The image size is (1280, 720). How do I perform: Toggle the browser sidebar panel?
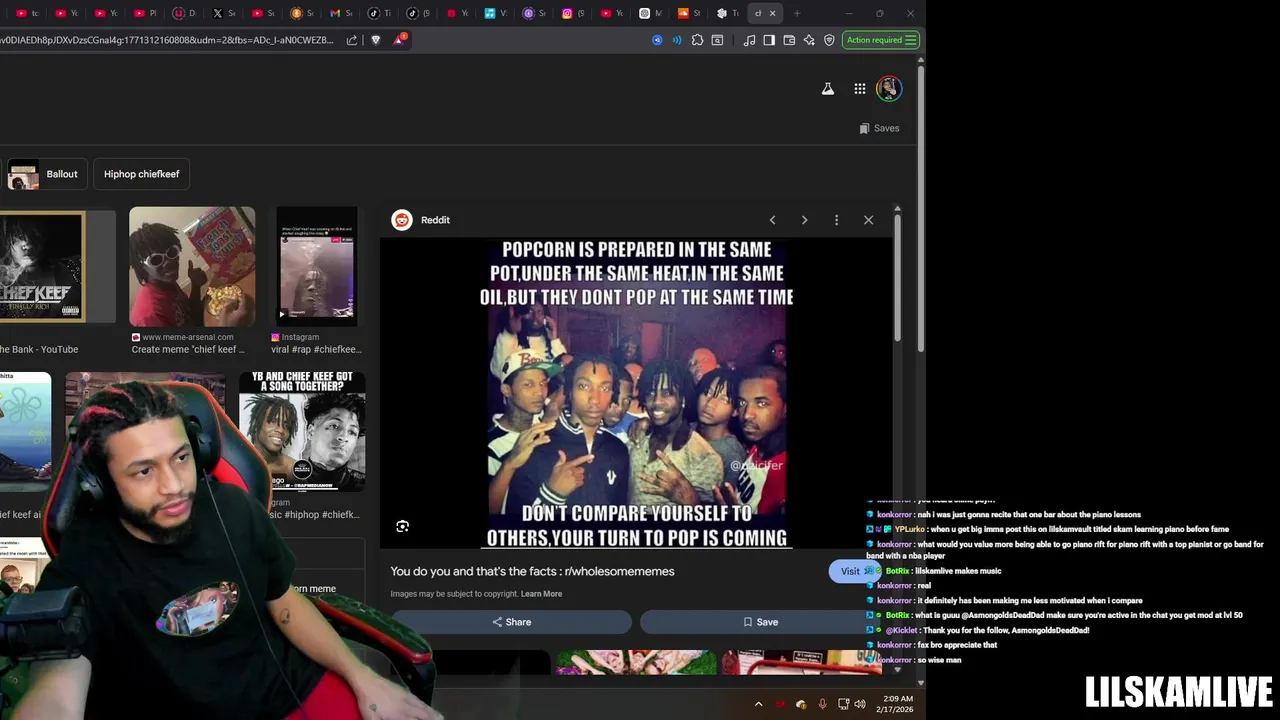pos(769,40)
